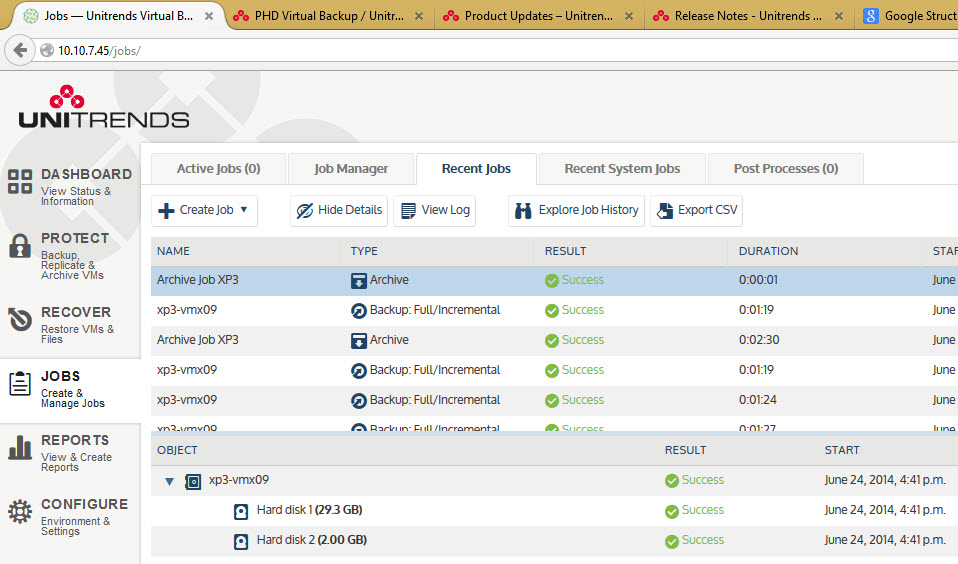Open the Job Manager tab
This screenshot has height=564, width=958.
coord(351,169)
